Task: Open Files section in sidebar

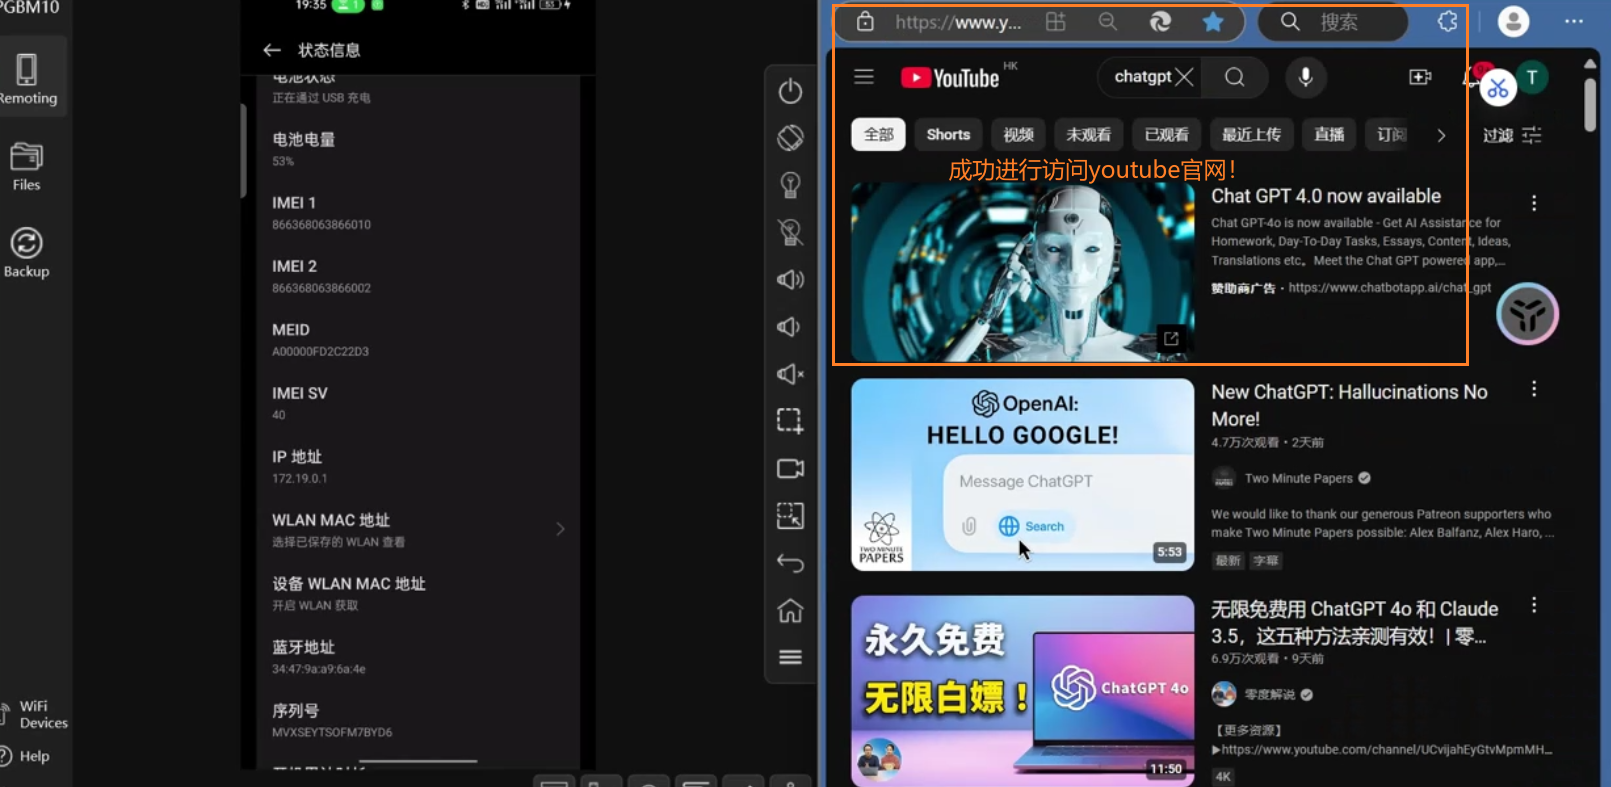Action: pyautogui.click(x=27, y=166)
